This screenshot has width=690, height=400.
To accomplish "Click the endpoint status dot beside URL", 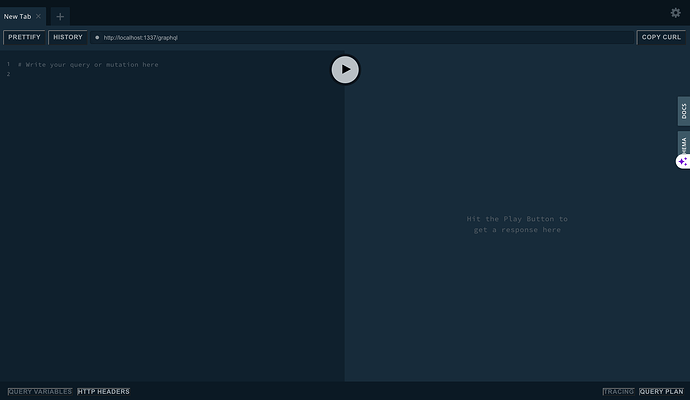I will click(x=97, y=37).
